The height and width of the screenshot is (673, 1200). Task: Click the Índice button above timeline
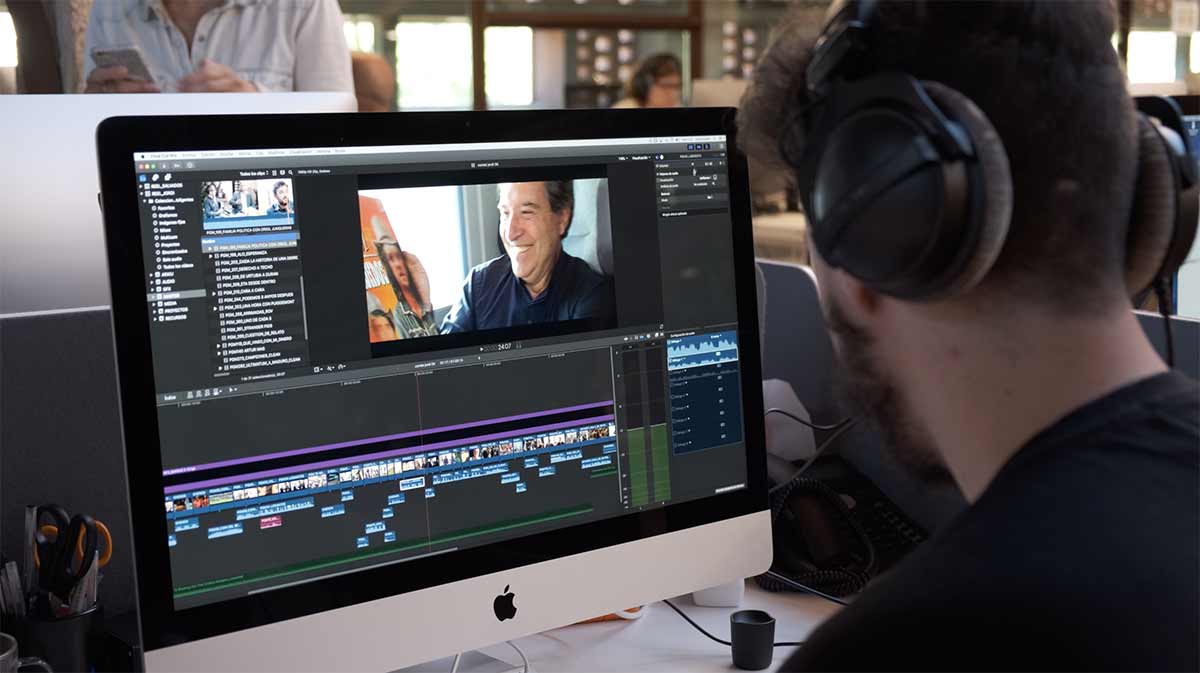tap(170, 397)
